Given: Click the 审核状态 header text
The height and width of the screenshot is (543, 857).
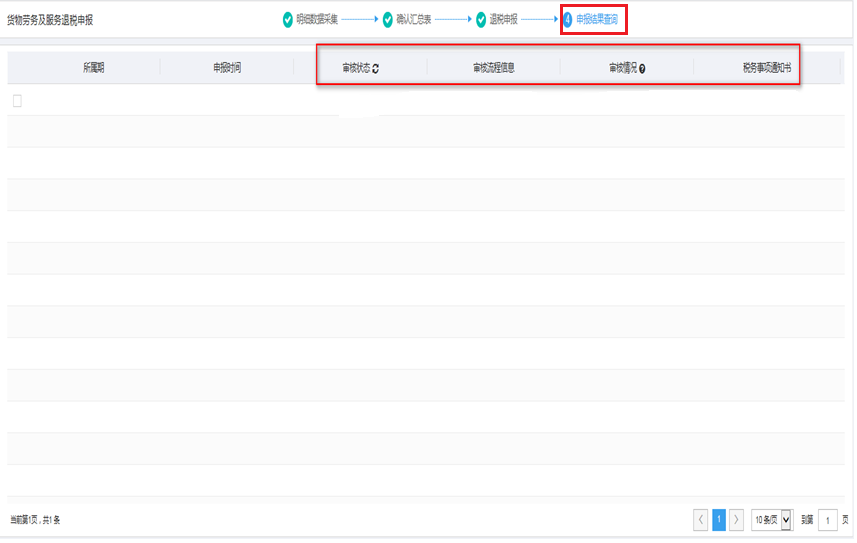Looking at the screenshot, I should click(355, 68).
